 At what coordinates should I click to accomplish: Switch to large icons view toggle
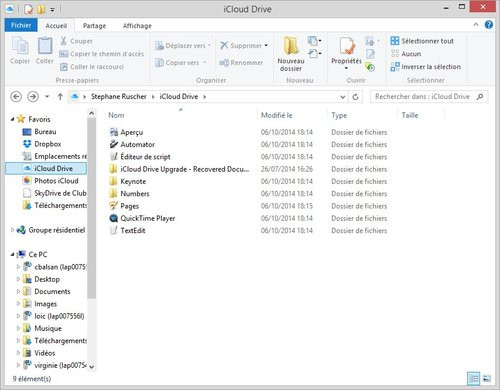487,378
